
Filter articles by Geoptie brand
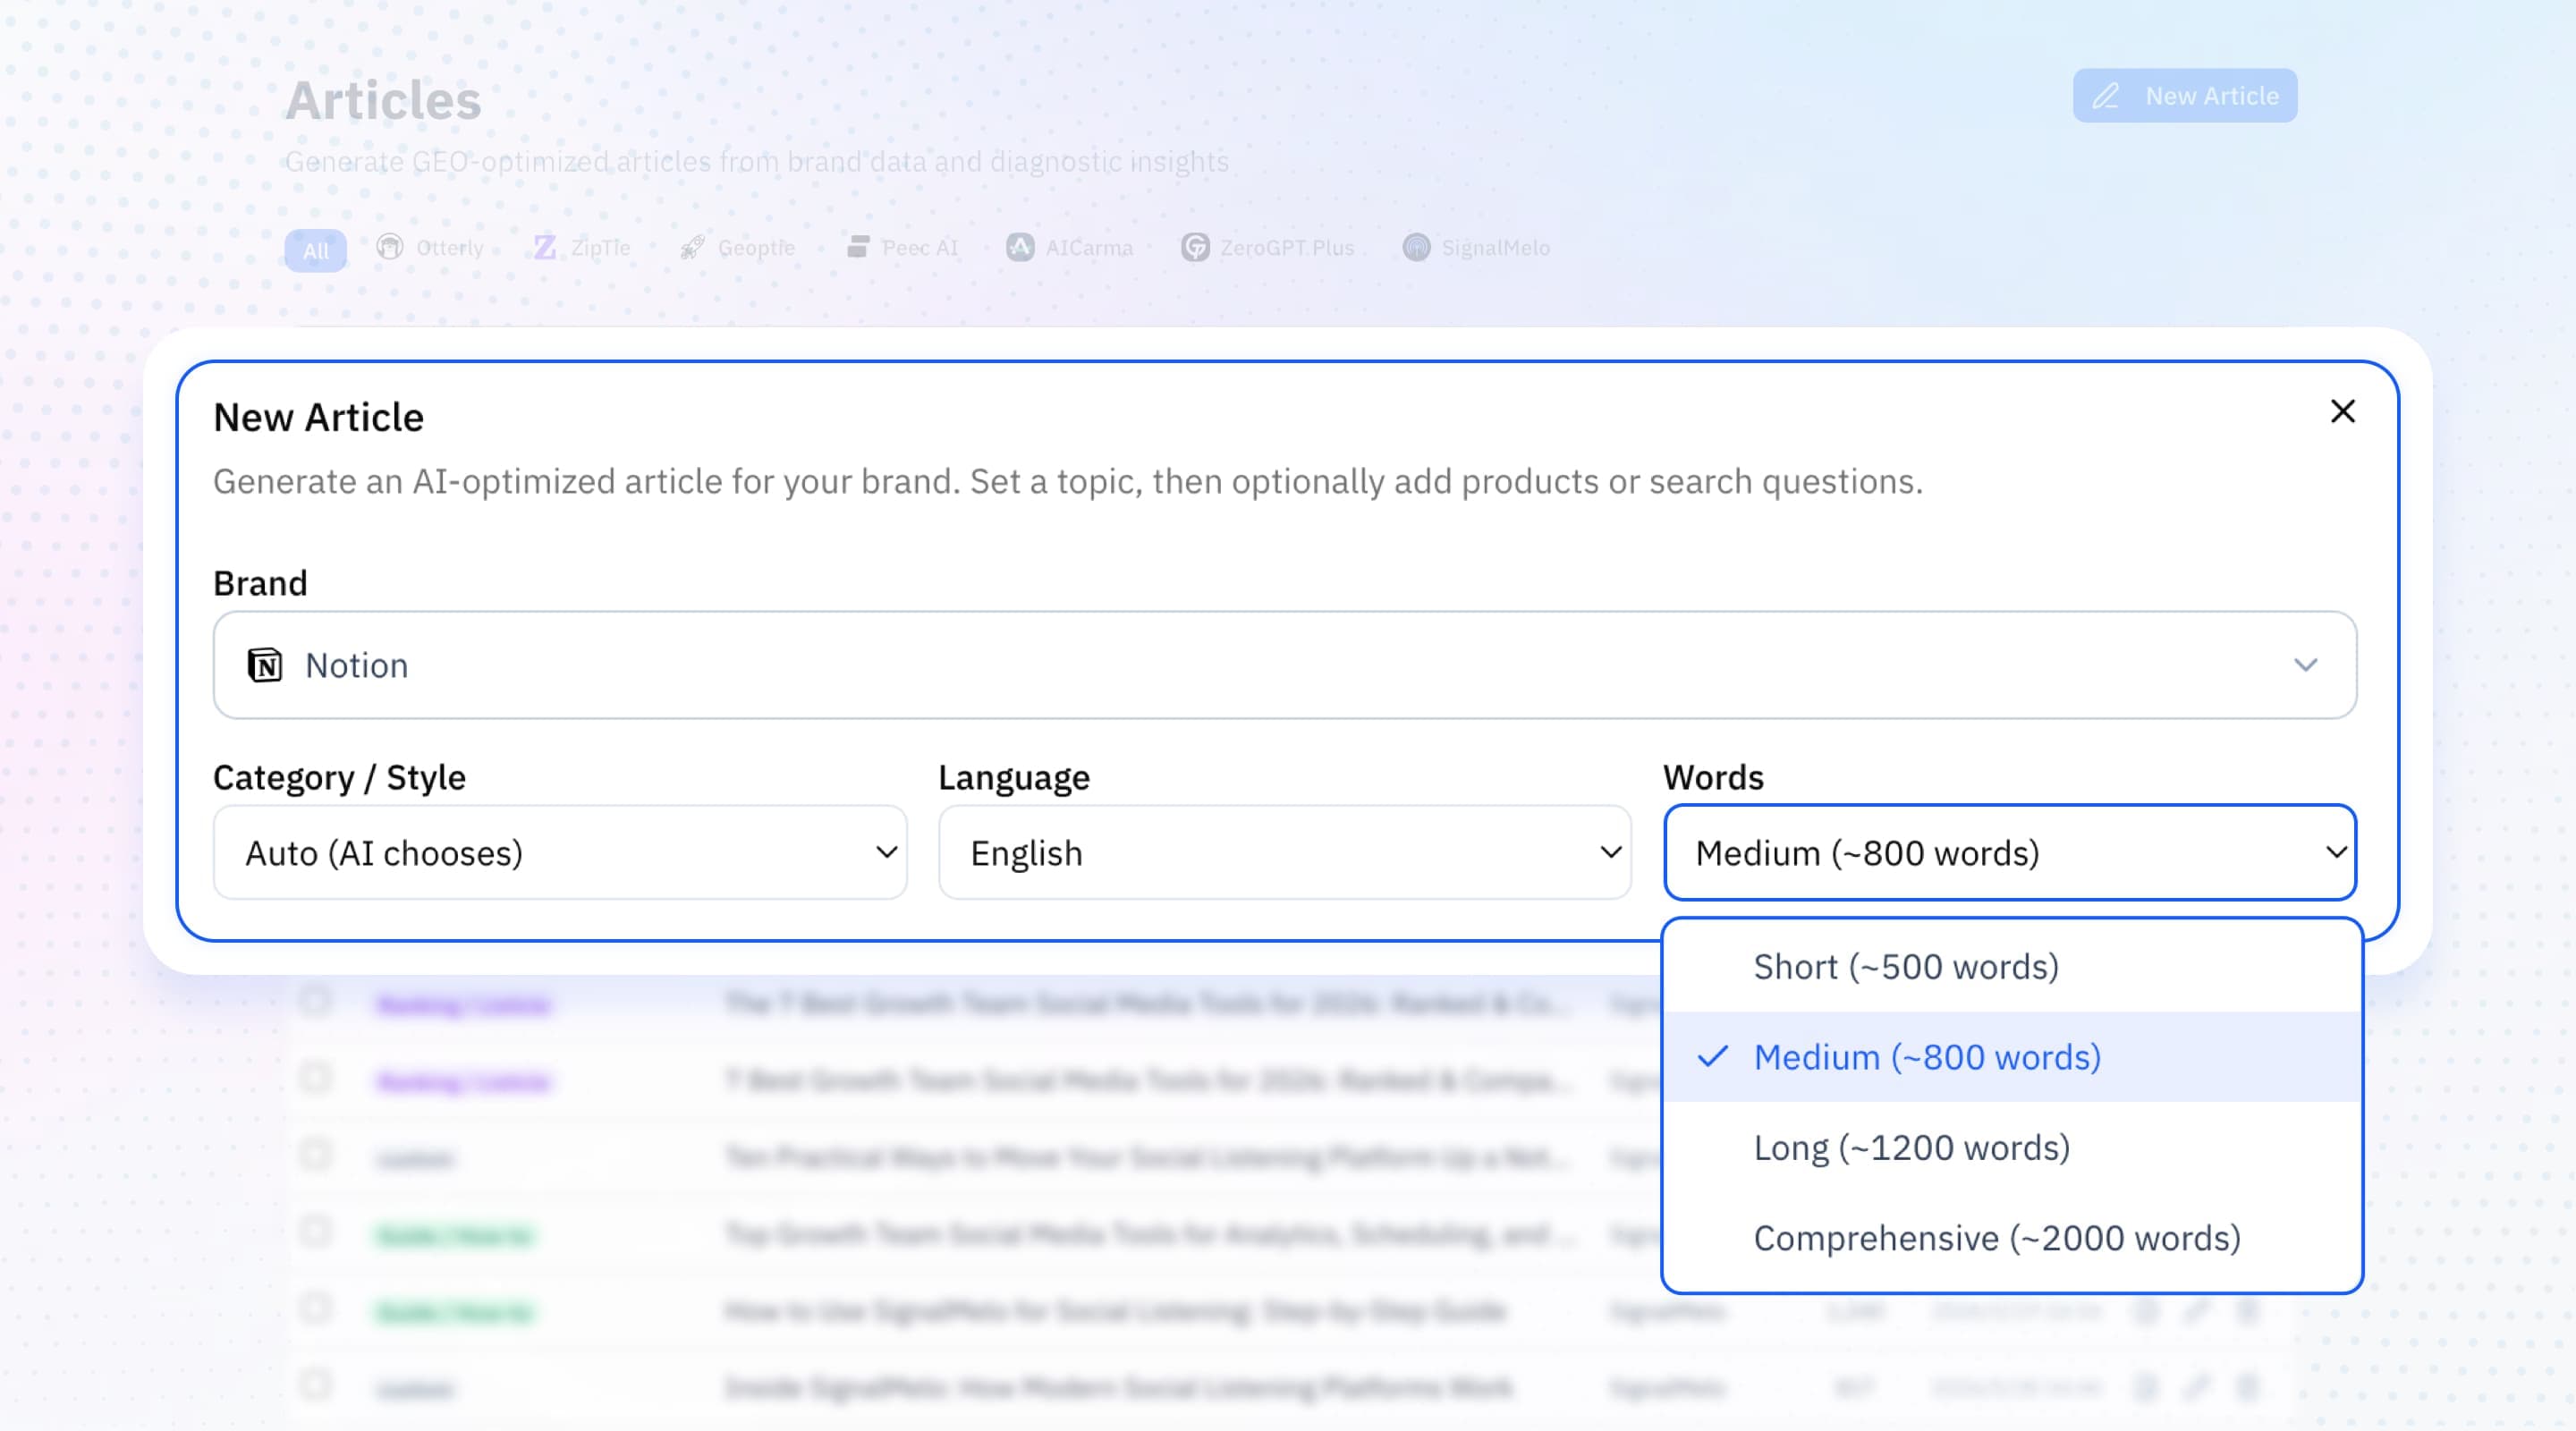click(x=737, y=247)
